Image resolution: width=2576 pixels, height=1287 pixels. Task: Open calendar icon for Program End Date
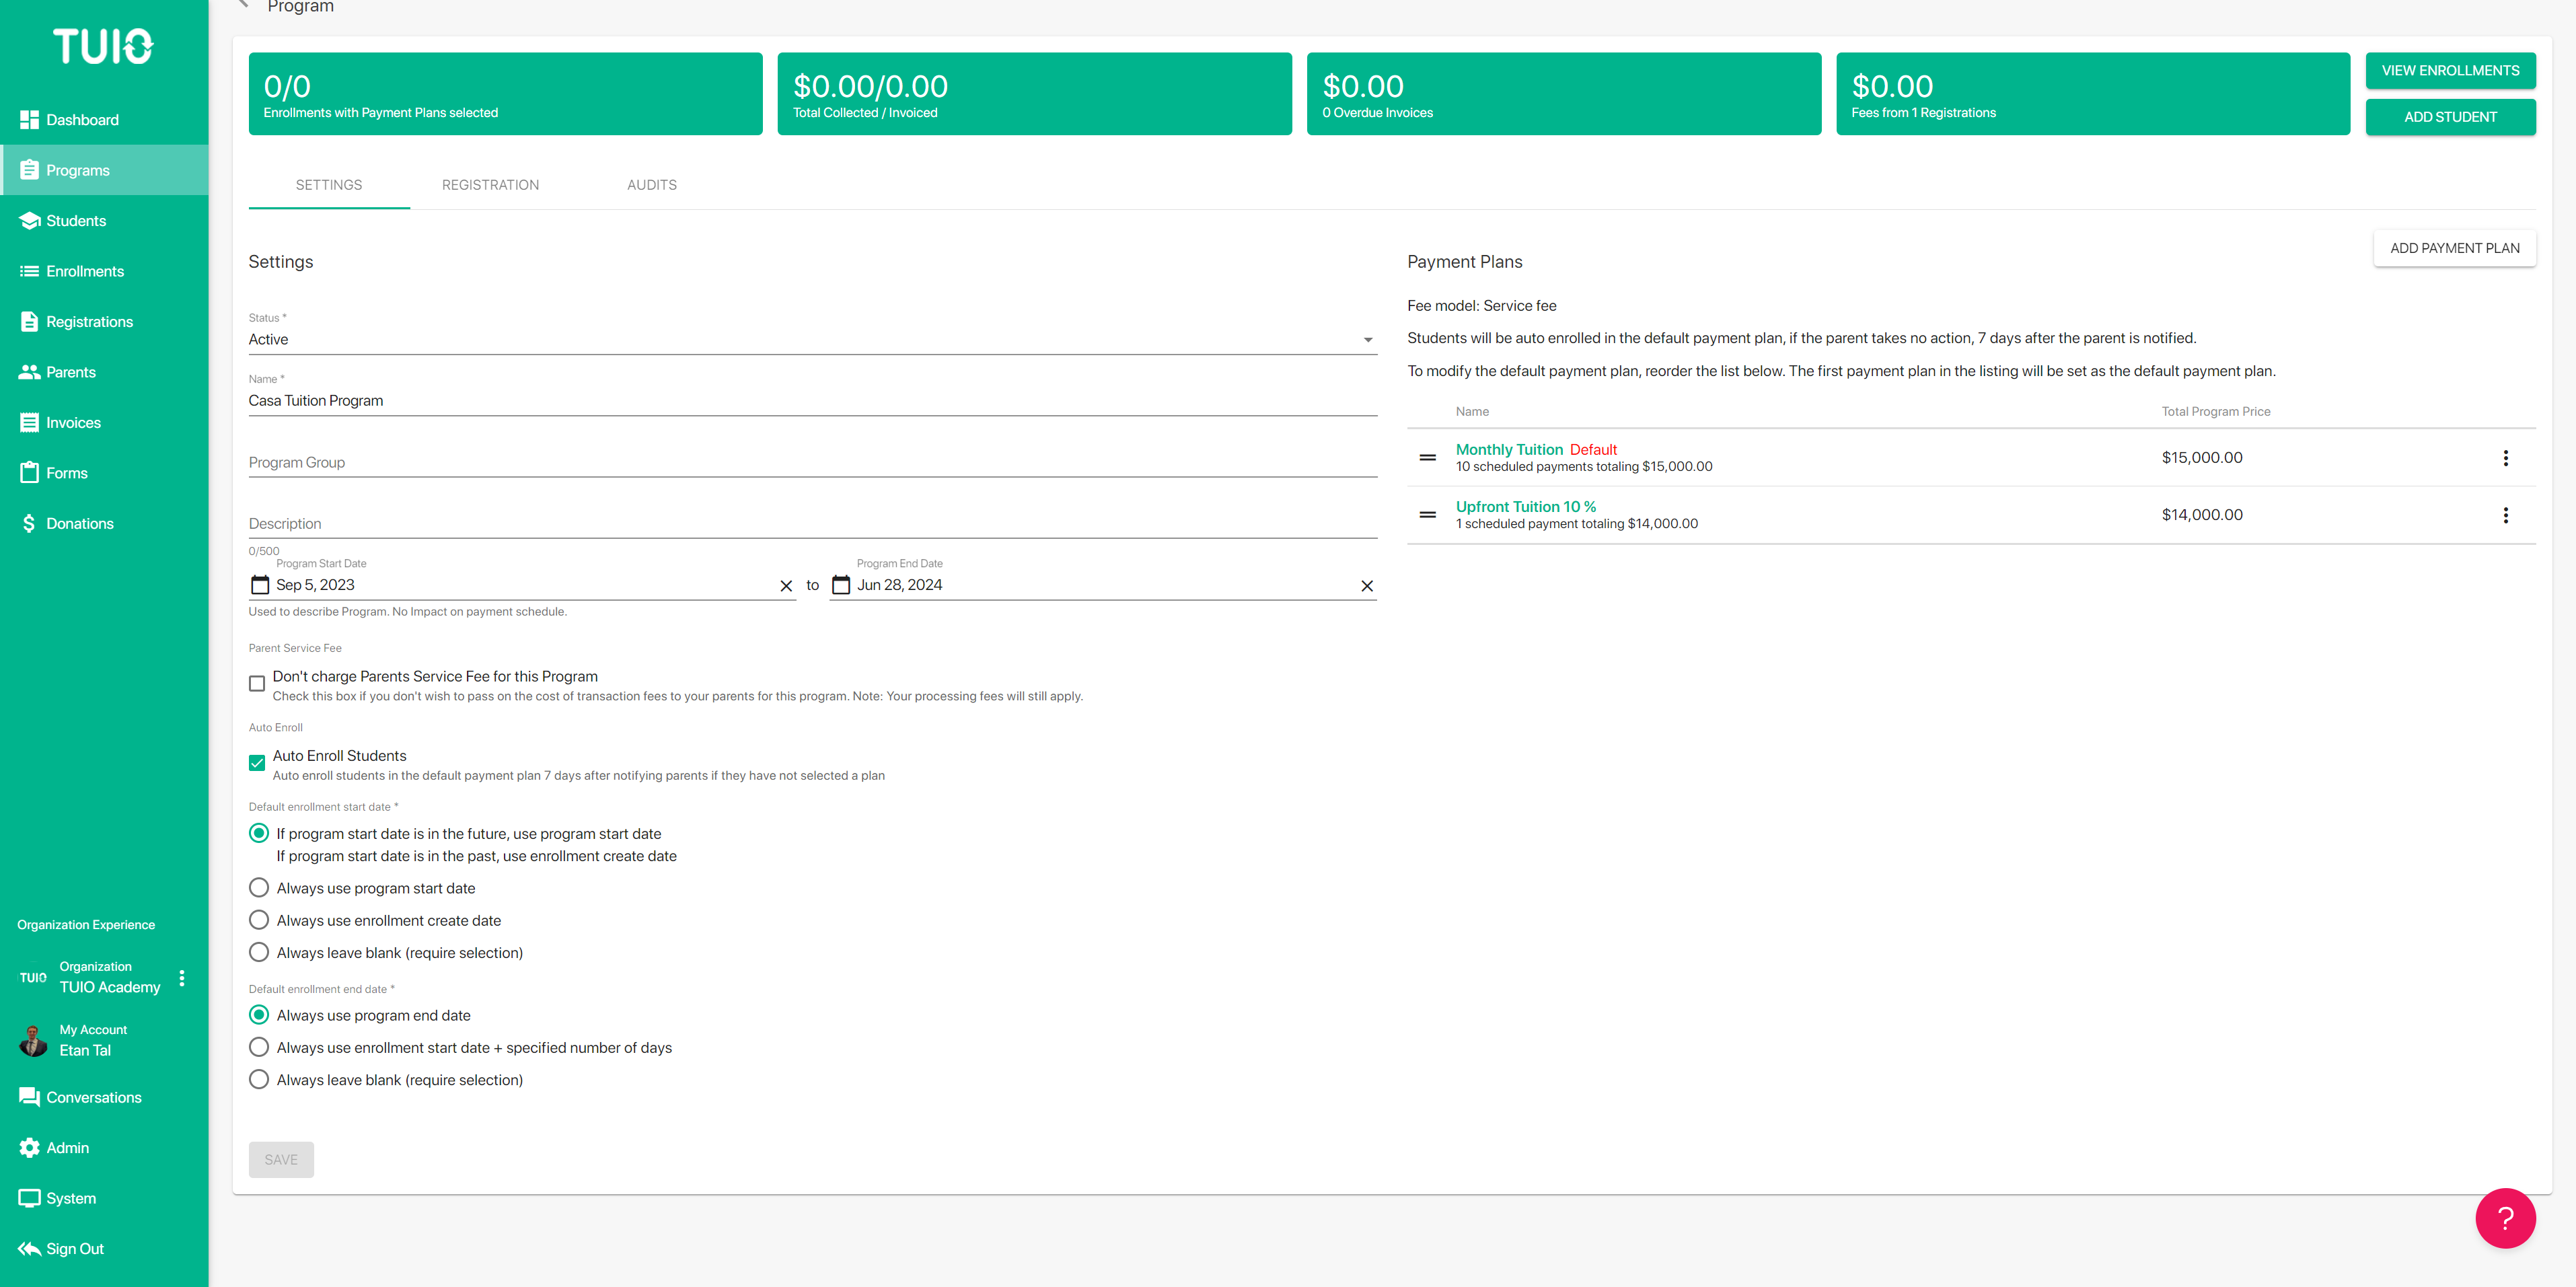pos(841,585)
